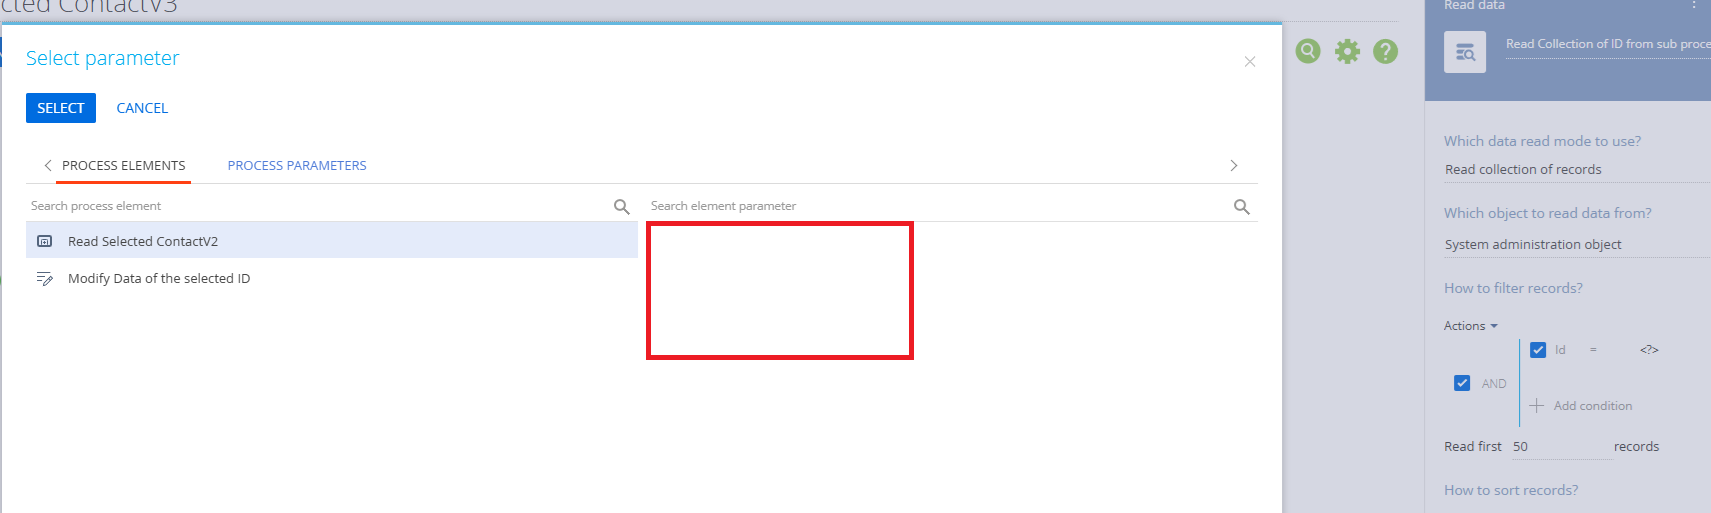Screen dimensions: 1711x513
Task: Uncheck the AND filter group checkbox
Action: click(x=1462, y=383)
